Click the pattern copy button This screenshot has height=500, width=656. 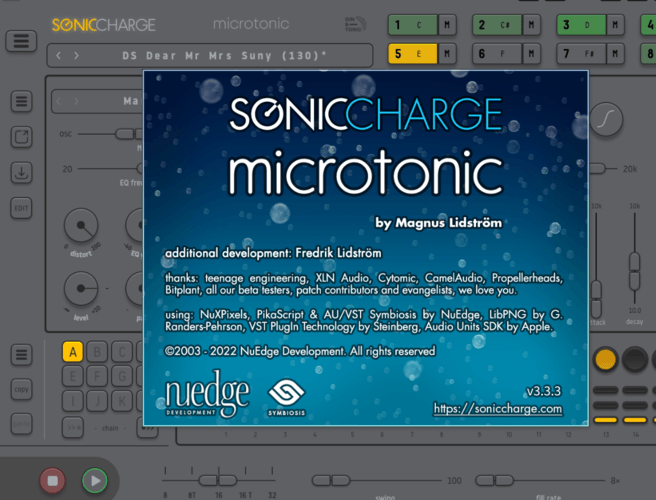pyautogui.click(x=21, y=390)
